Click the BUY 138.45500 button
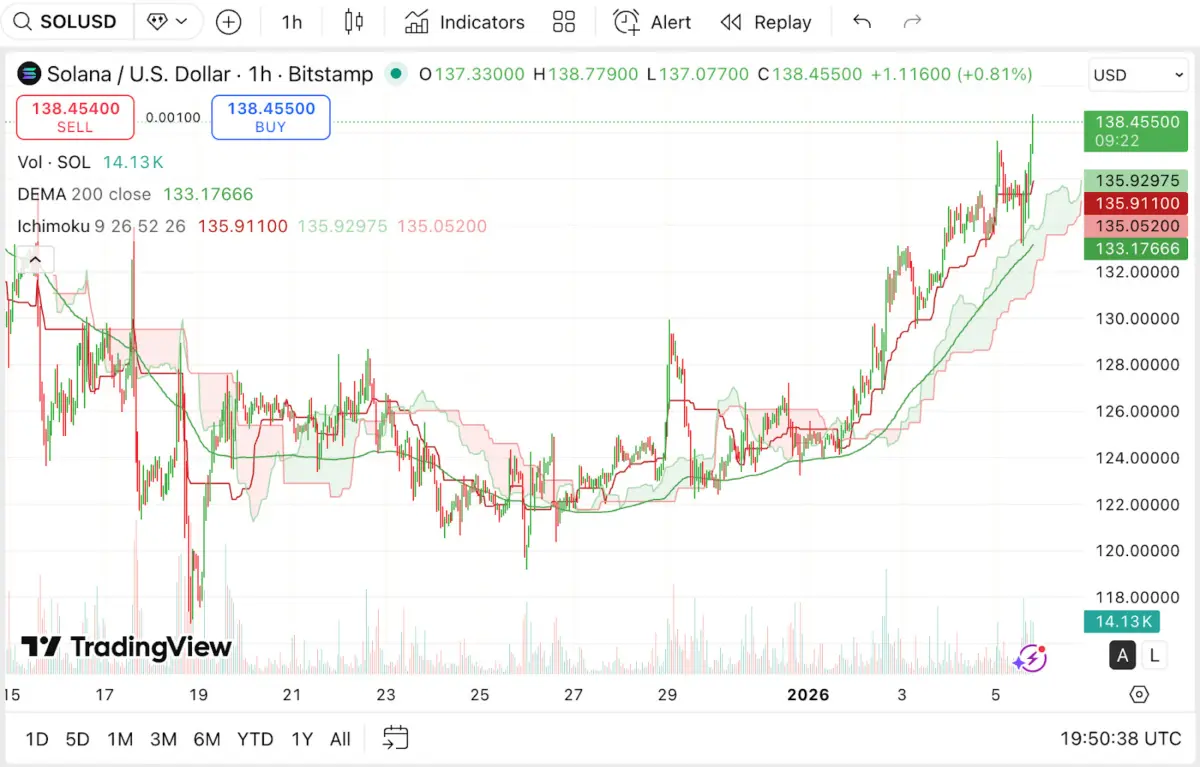 click(270, 117)
